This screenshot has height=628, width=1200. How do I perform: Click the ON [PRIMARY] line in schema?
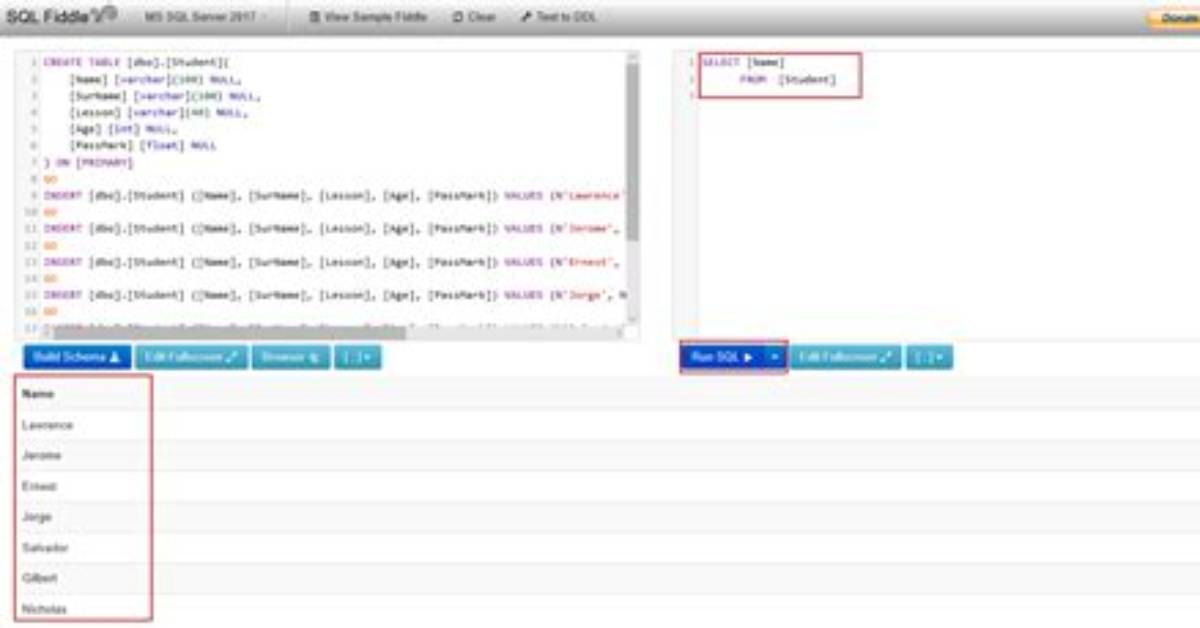88,162
